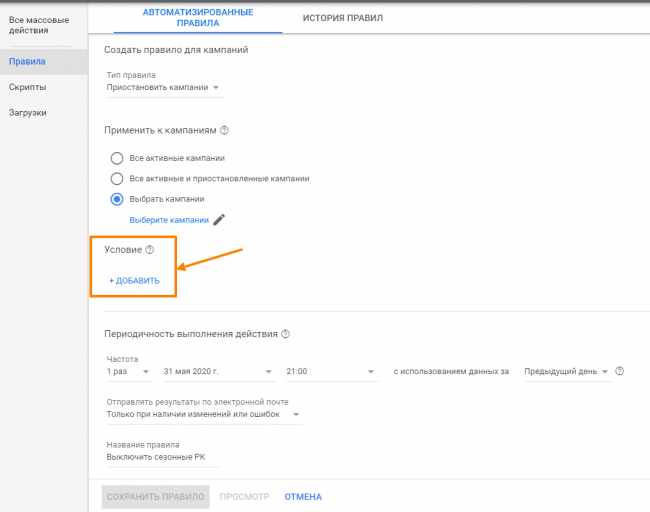Click the + ДОБАВИТЬ condition button
The image size is (650, 512).
[134, 281]
